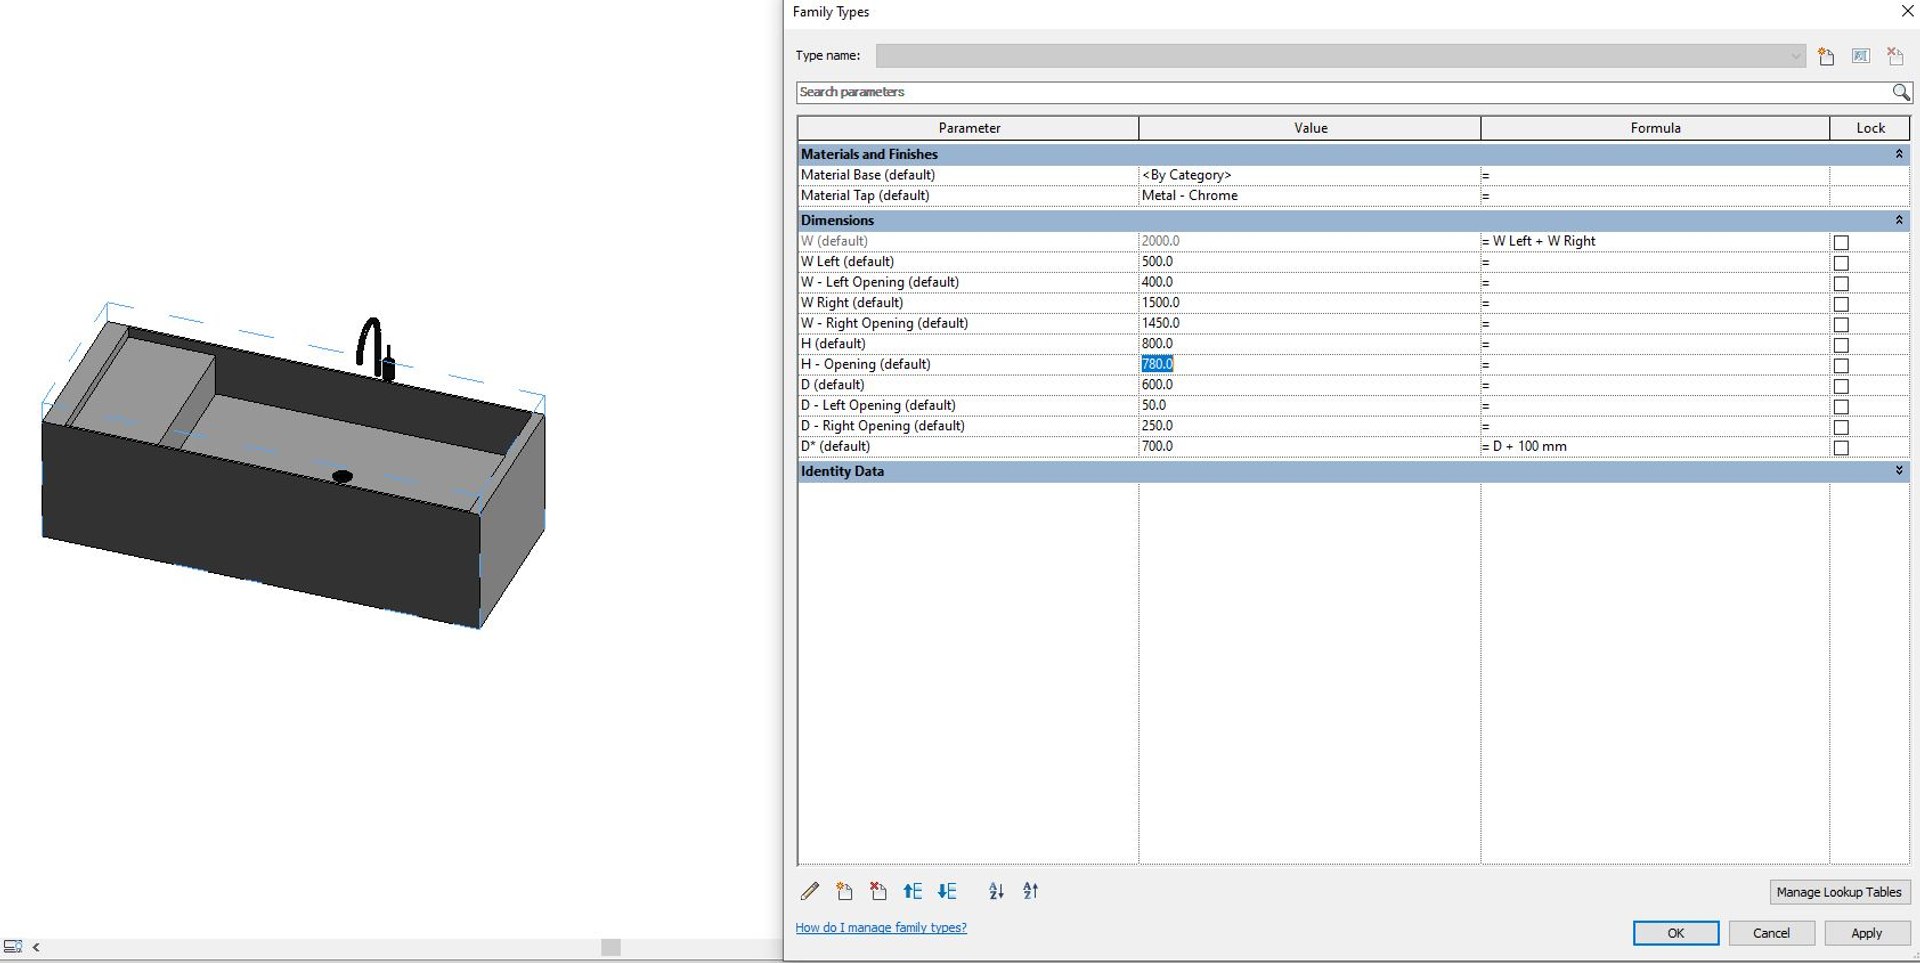Click the Cancel button
This screenshot has width=1920, height=963.
click(1771, 933)
